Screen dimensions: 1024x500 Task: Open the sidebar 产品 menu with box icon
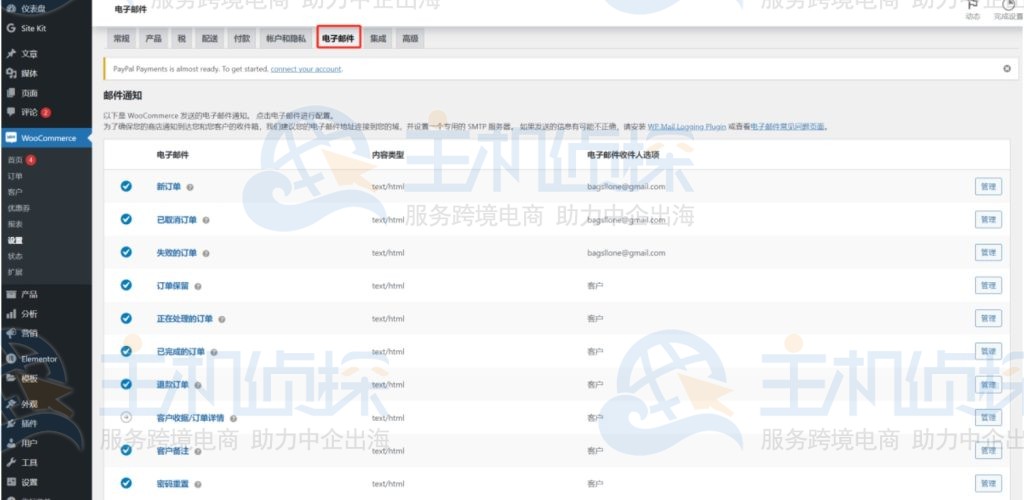(29, 294)
